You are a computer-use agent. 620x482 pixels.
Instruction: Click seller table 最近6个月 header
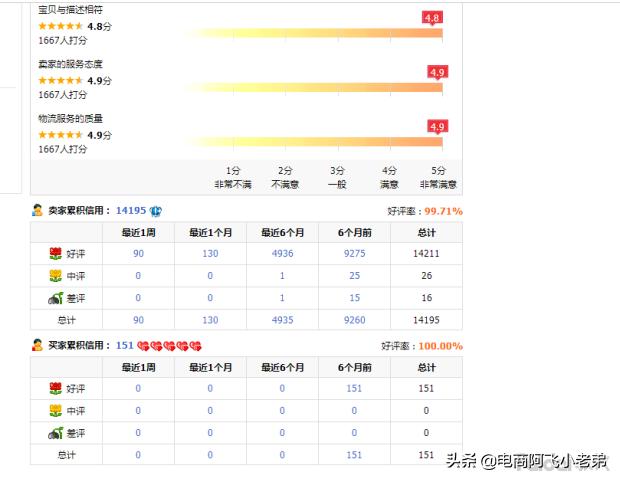[x=282, y=232]
